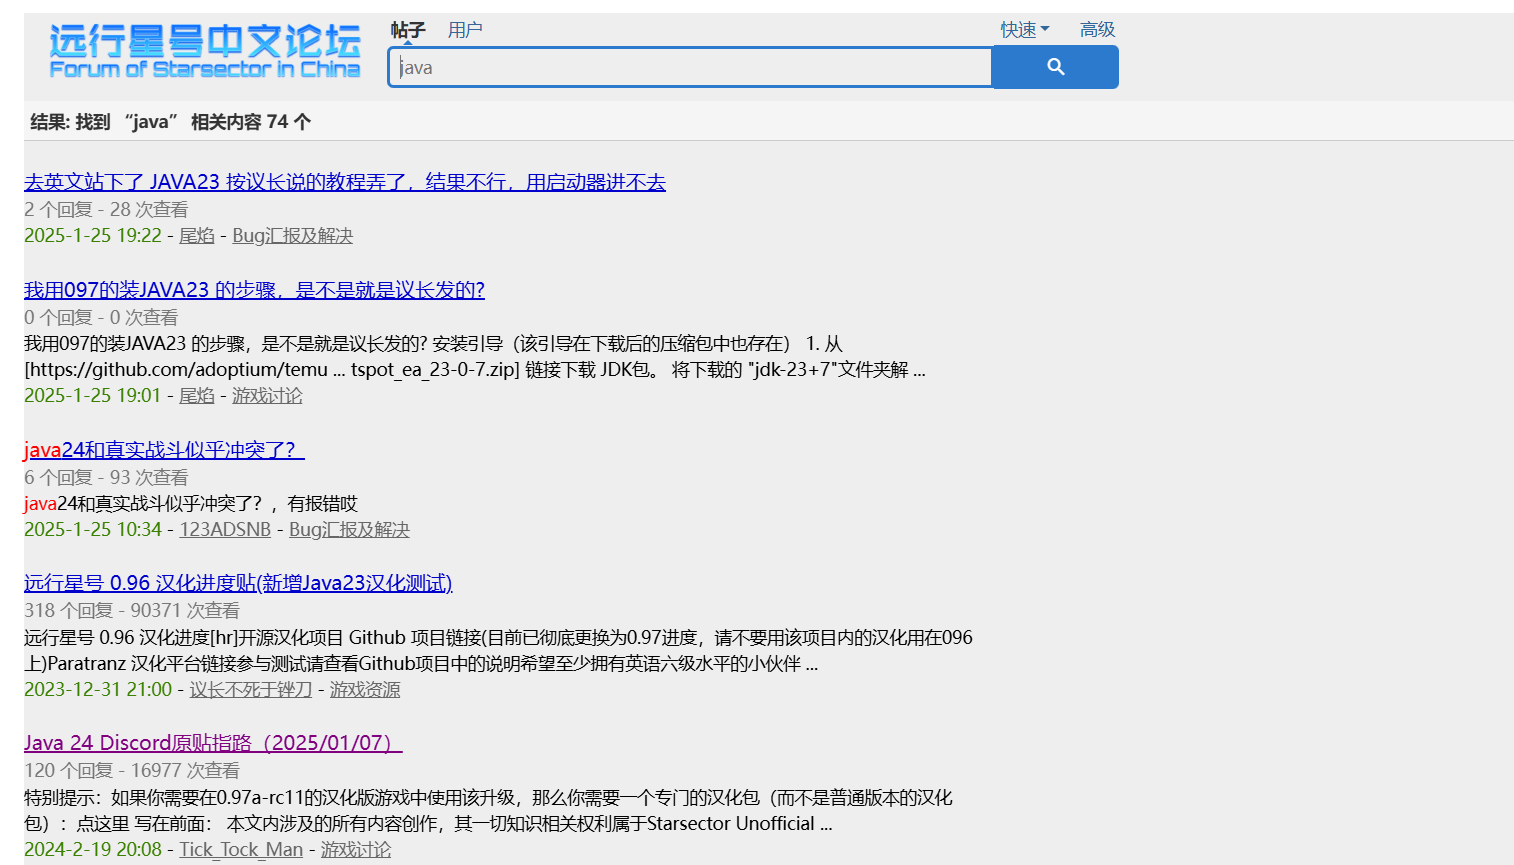
Task: Switch to the 用户 search tab
Action: 465,30
